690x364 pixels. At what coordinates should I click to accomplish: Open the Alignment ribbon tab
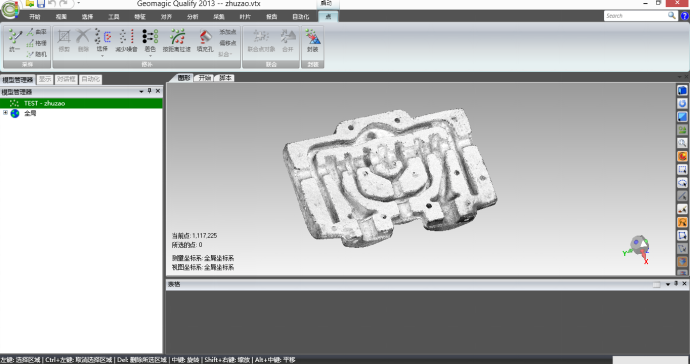[x=166, y=17]
